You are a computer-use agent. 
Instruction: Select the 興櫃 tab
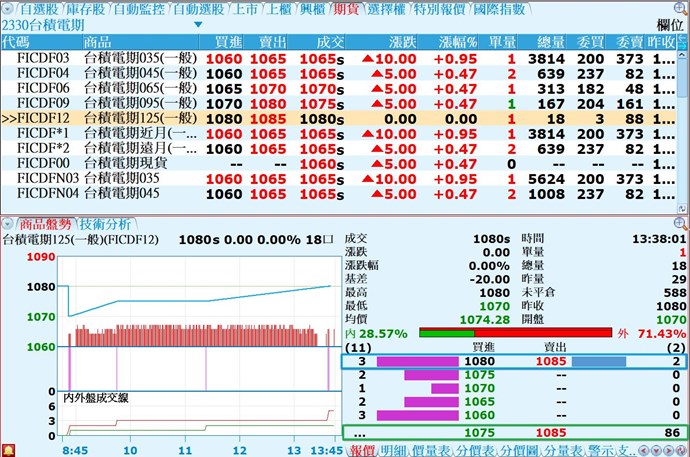click(312, 9)
